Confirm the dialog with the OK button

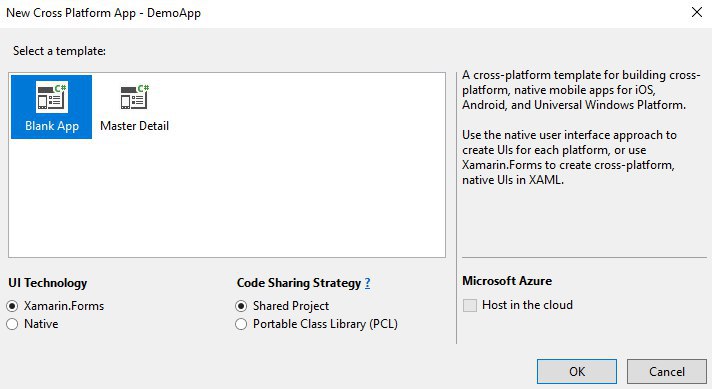click(577, 372)
